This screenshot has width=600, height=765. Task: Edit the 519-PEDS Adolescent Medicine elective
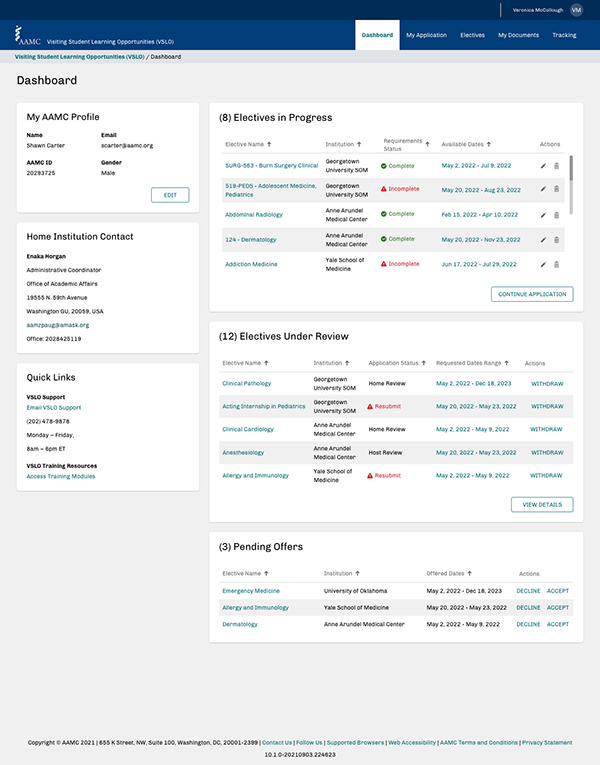(x=543, y=189)
